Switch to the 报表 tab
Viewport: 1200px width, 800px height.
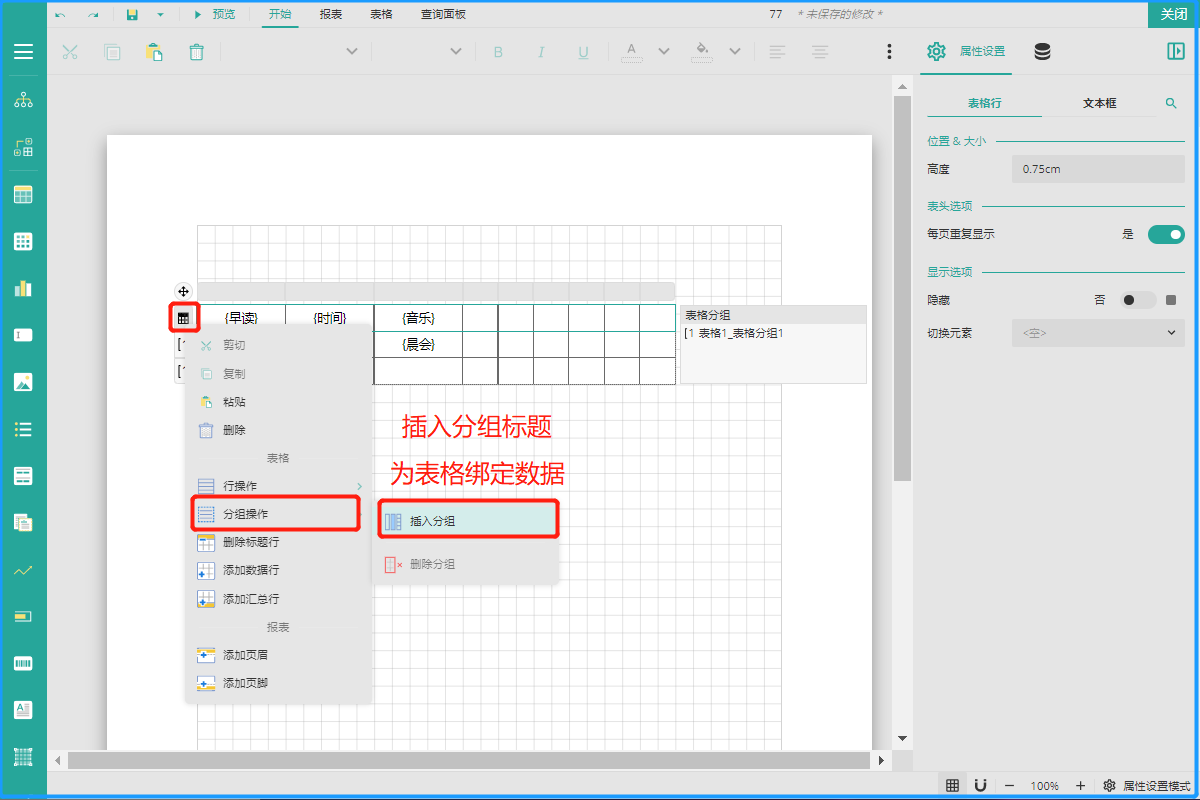(331, 15)
